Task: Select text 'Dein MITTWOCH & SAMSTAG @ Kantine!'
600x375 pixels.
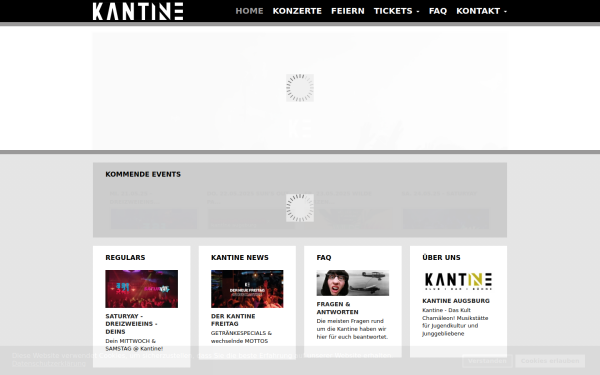Action: [x=134, y=345]
